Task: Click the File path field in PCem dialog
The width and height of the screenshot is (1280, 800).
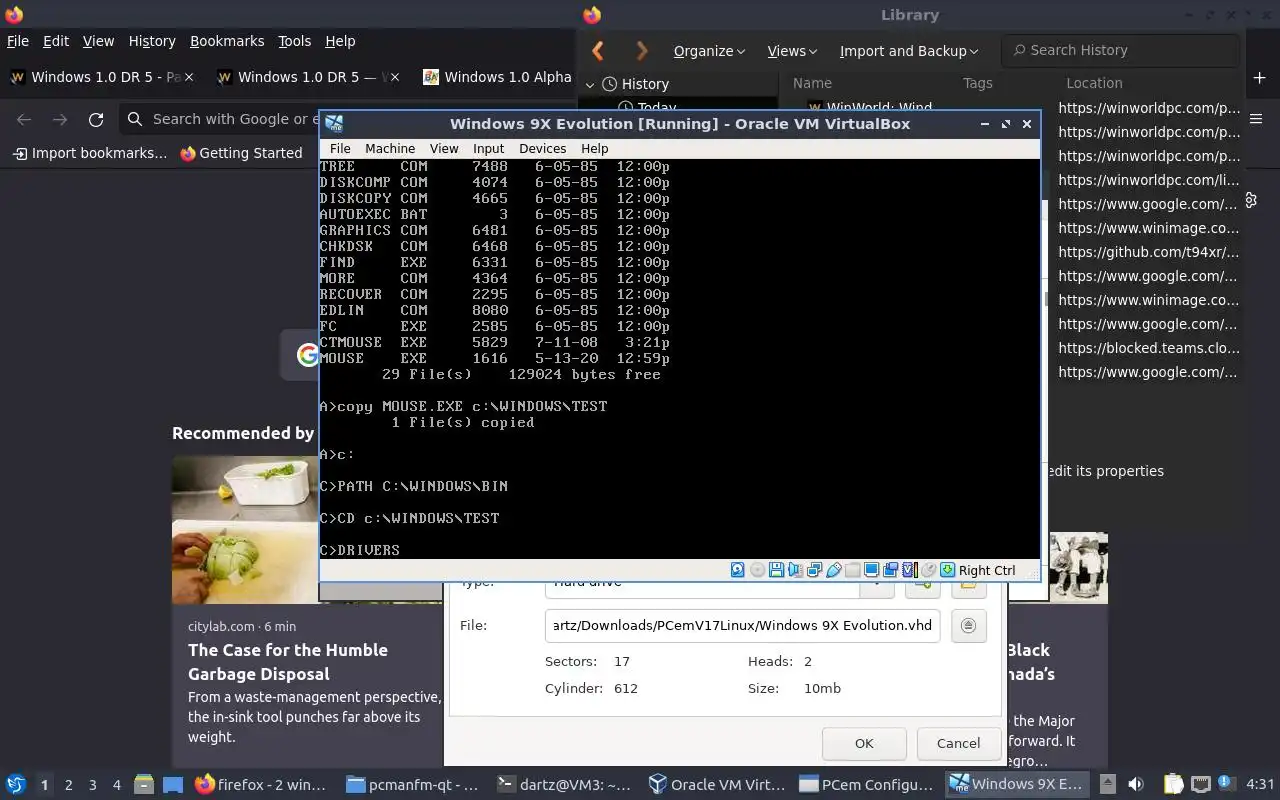Action: click(x=742, y=626)
